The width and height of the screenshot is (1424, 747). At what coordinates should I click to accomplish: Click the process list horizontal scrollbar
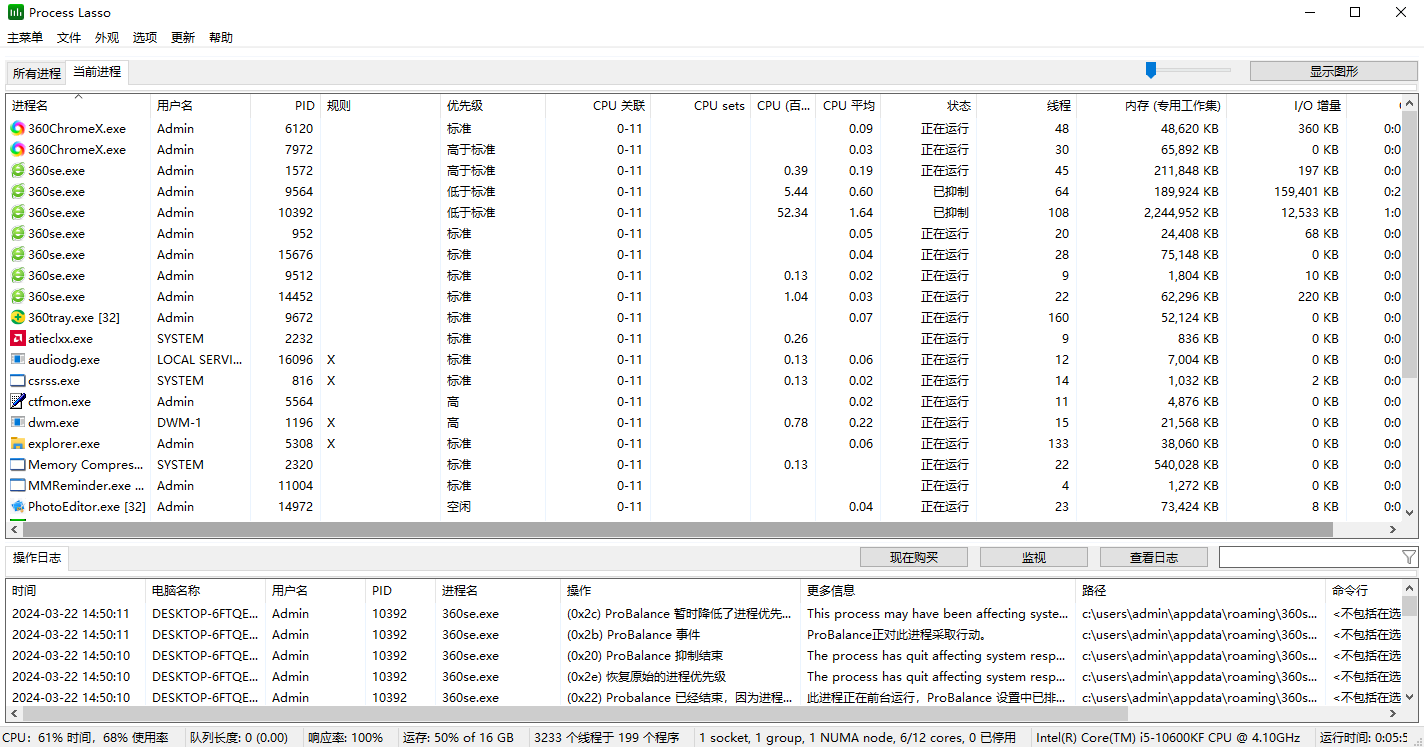[677, 530]
